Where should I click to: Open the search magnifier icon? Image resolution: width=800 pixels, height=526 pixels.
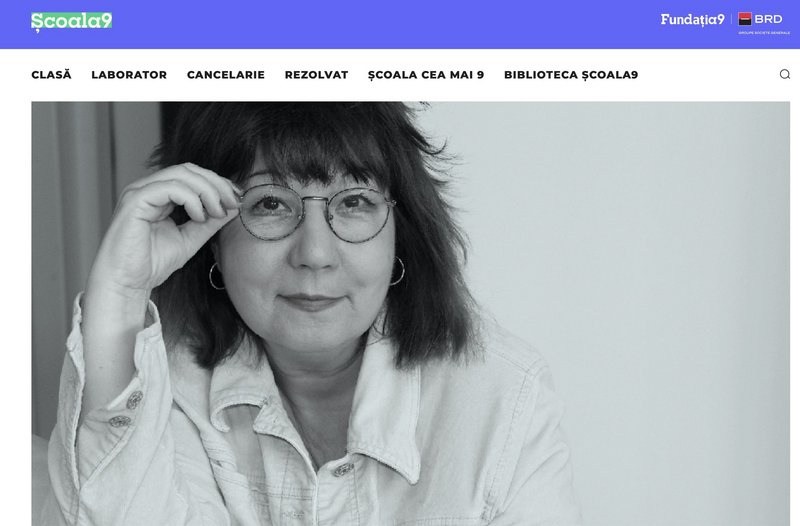pos(784,74)
